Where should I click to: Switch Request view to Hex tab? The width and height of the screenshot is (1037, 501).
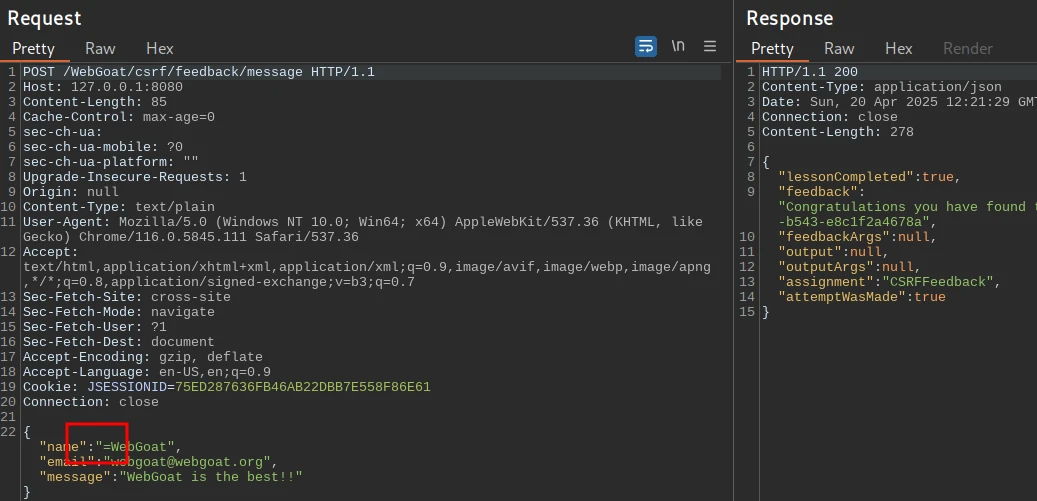click(x=159, y=48)
